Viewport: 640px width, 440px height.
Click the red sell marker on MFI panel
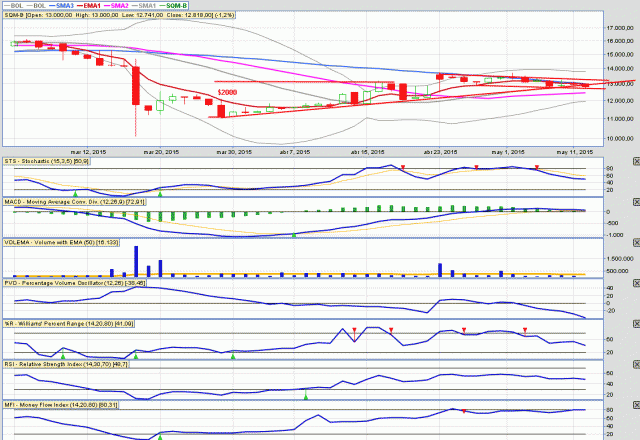click(x=464, y=411)
